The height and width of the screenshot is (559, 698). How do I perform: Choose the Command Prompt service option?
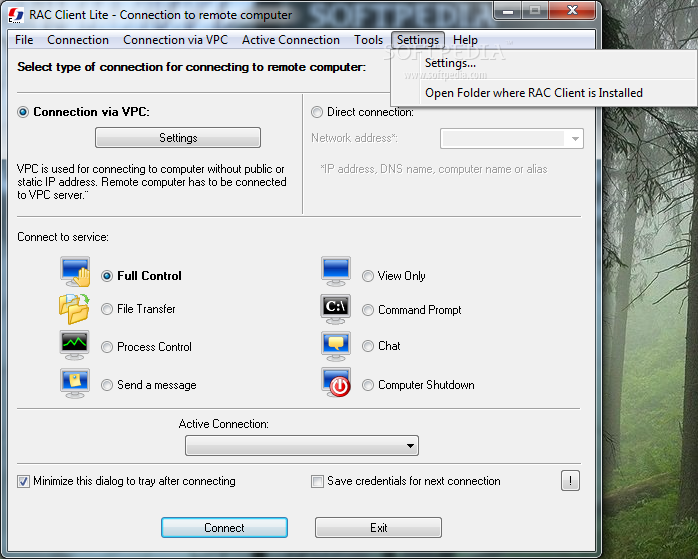[x=368, y=310]
